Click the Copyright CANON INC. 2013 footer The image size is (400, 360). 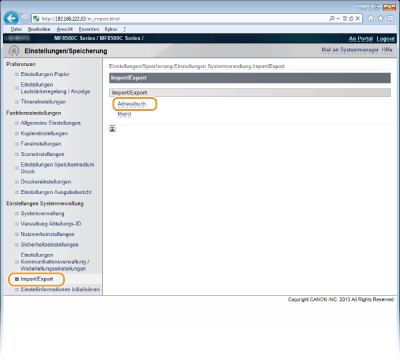point(341,300)
